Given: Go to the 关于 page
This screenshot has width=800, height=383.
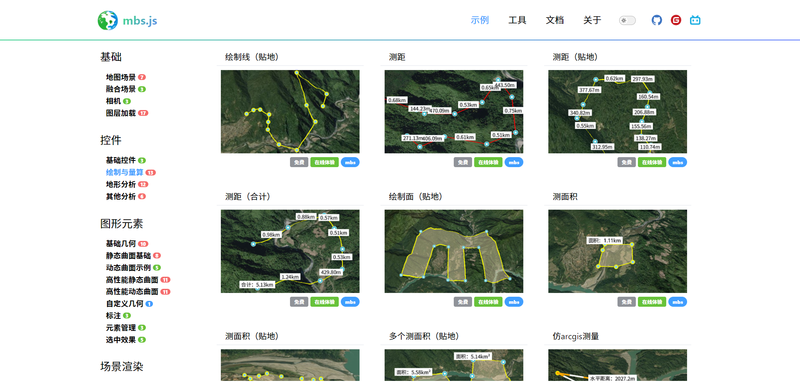Looking at the screenshot, I should [x=592, y=20].
